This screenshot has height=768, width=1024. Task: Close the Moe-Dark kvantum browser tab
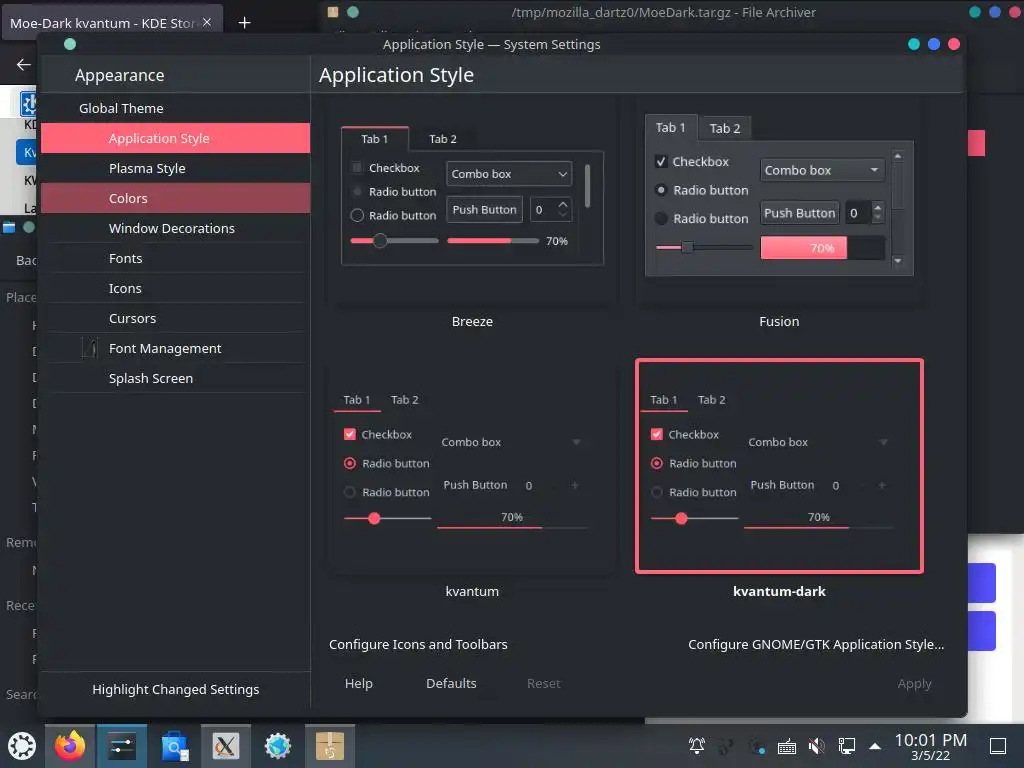click(207, 22)
